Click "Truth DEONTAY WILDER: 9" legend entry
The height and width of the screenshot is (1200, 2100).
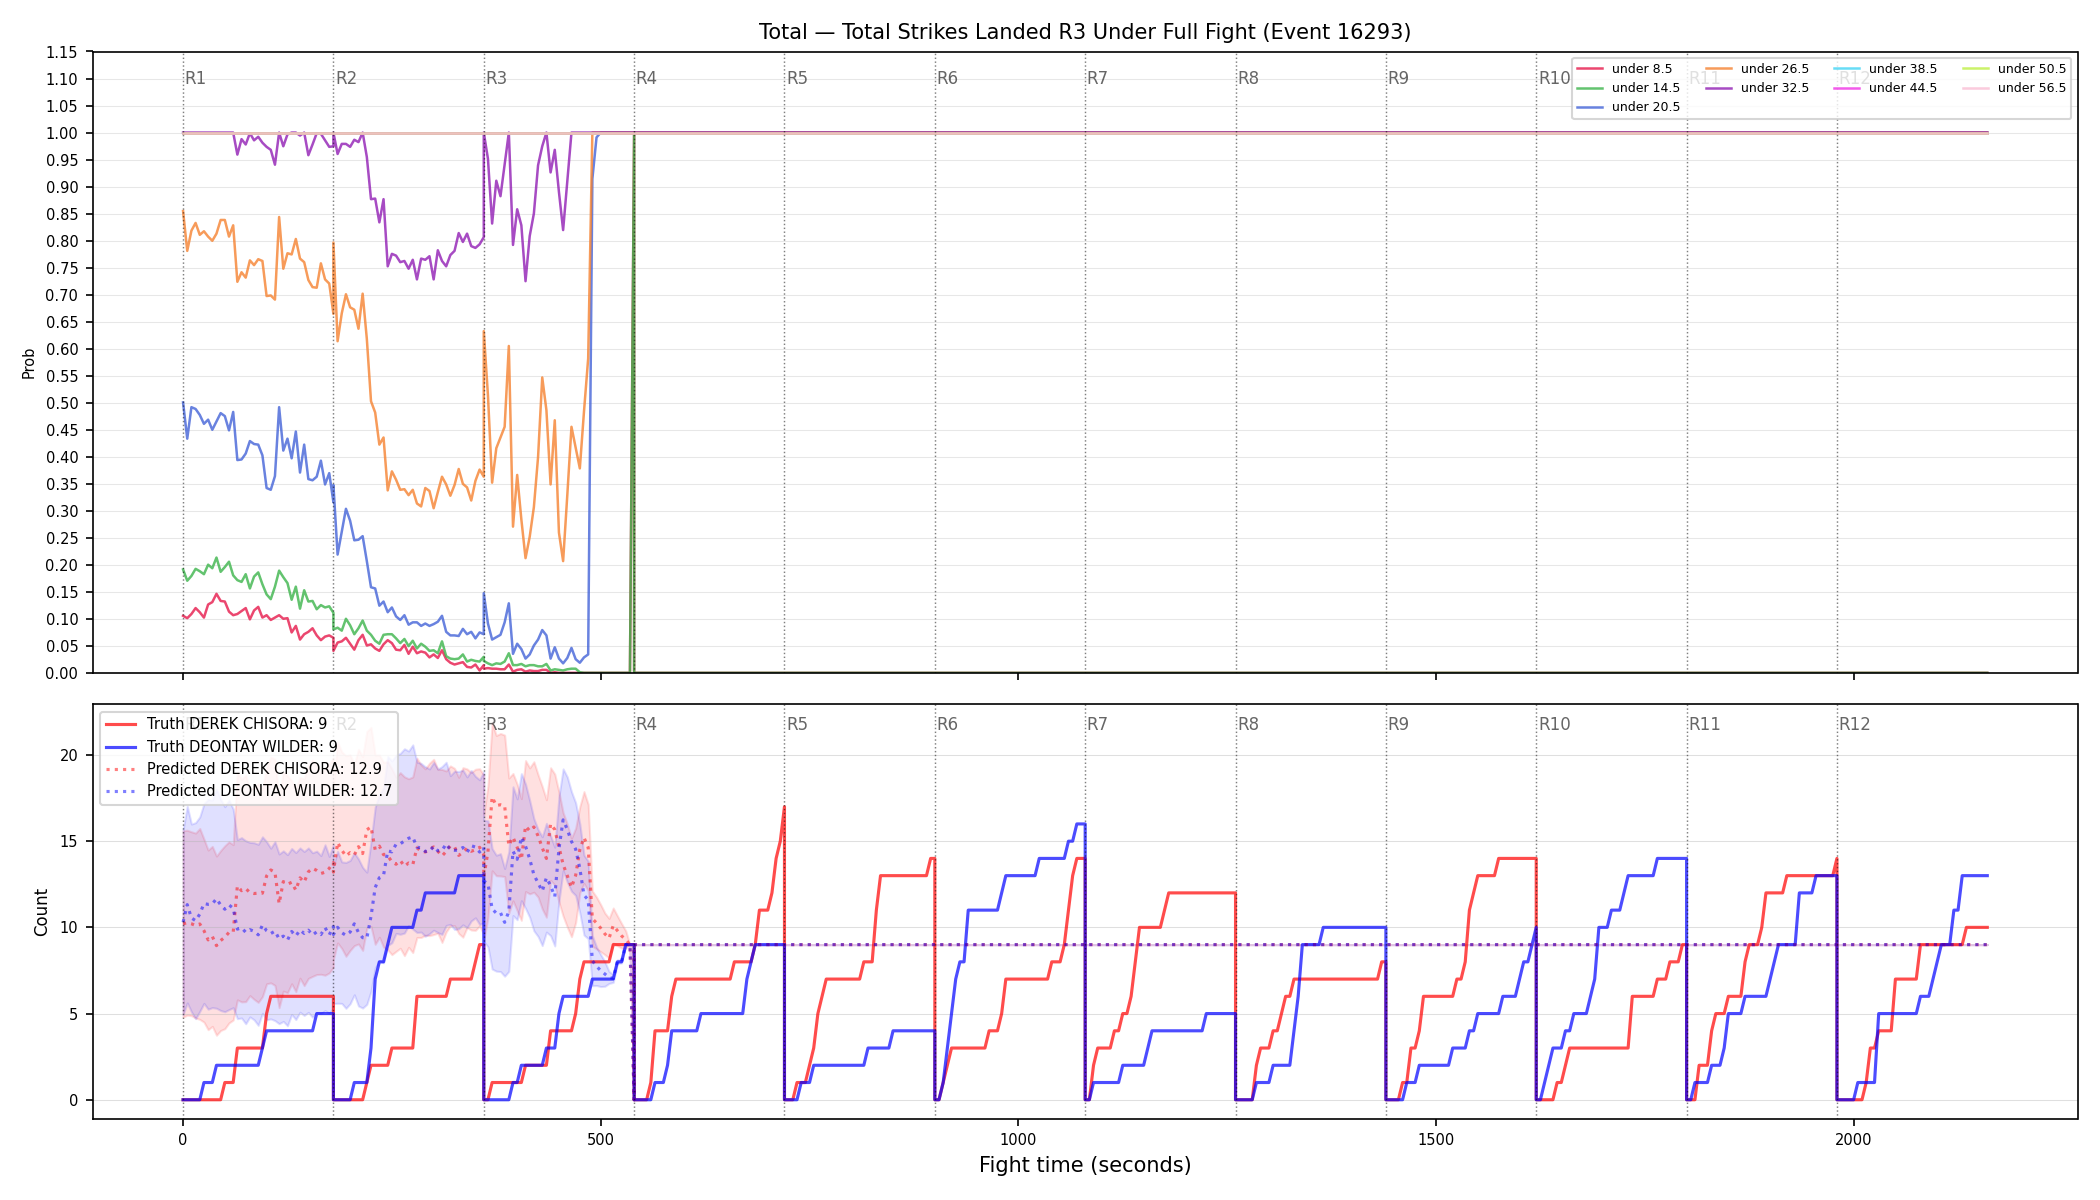(x=242, y=746)
